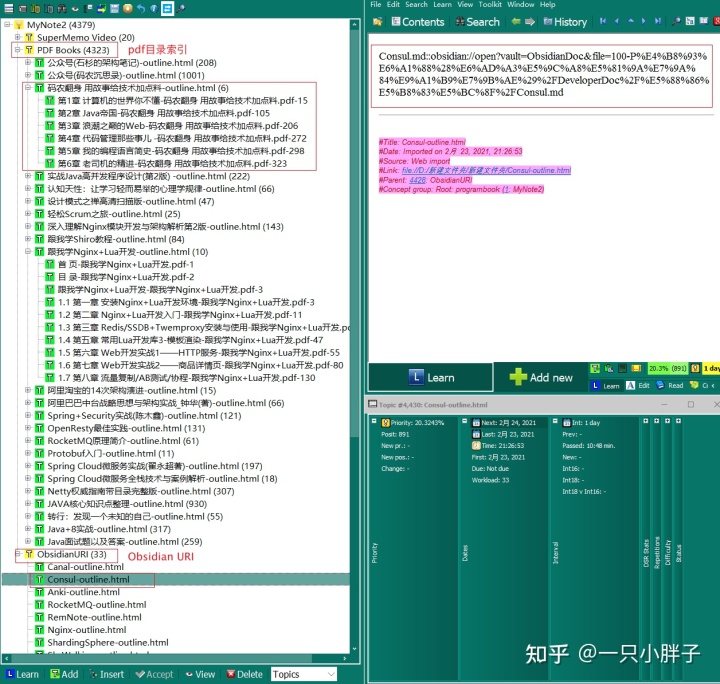720x684 pixels.
Task: Expand the SuperMemo Video folder
Action: 17,37
